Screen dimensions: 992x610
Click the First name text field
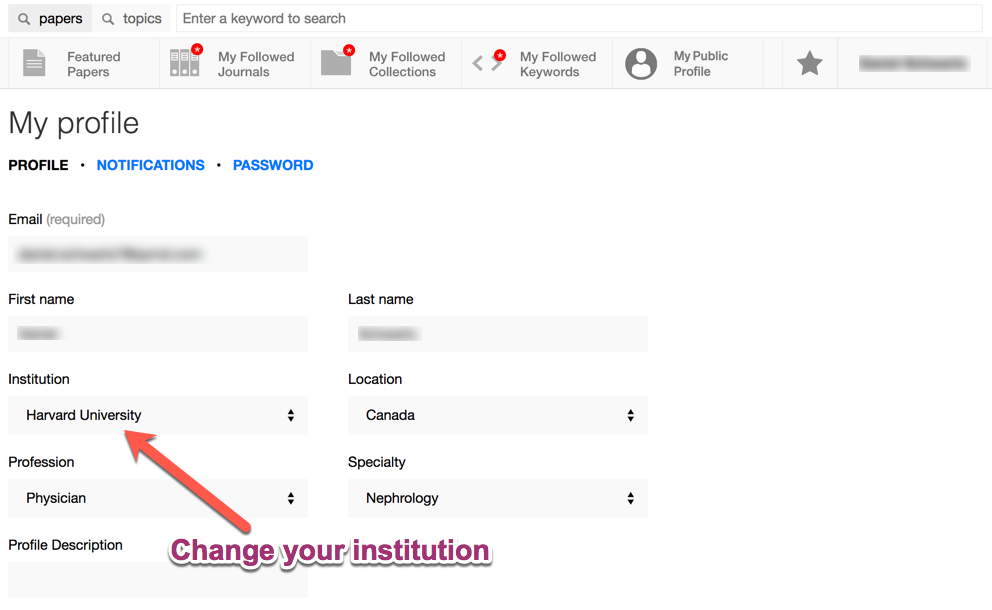click(157, 333)
